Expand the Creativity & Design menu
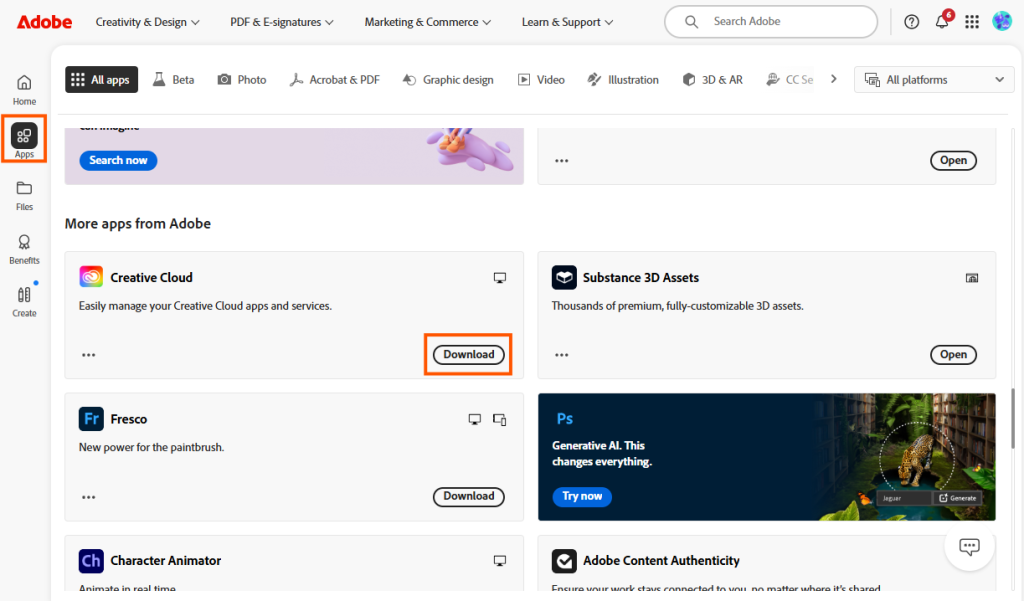The image size is (1024, 601). click(148, 22)
